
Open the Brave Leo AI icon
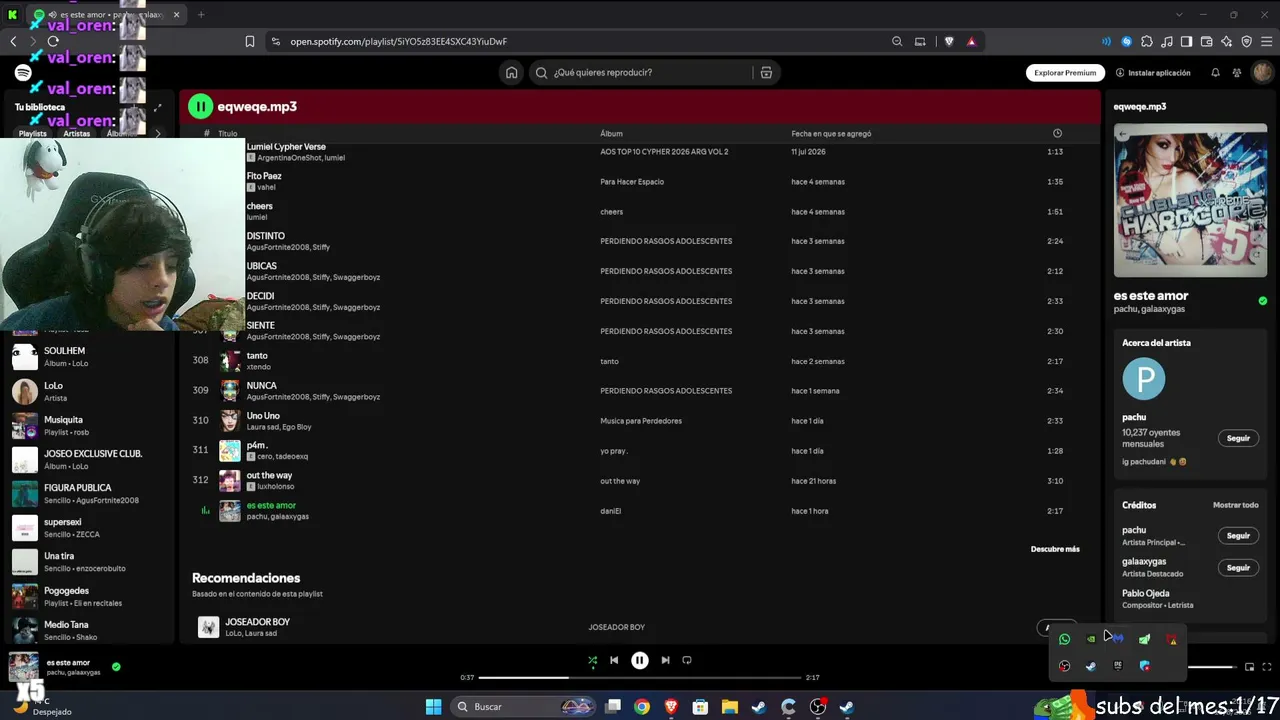[x=1227, y=41]
